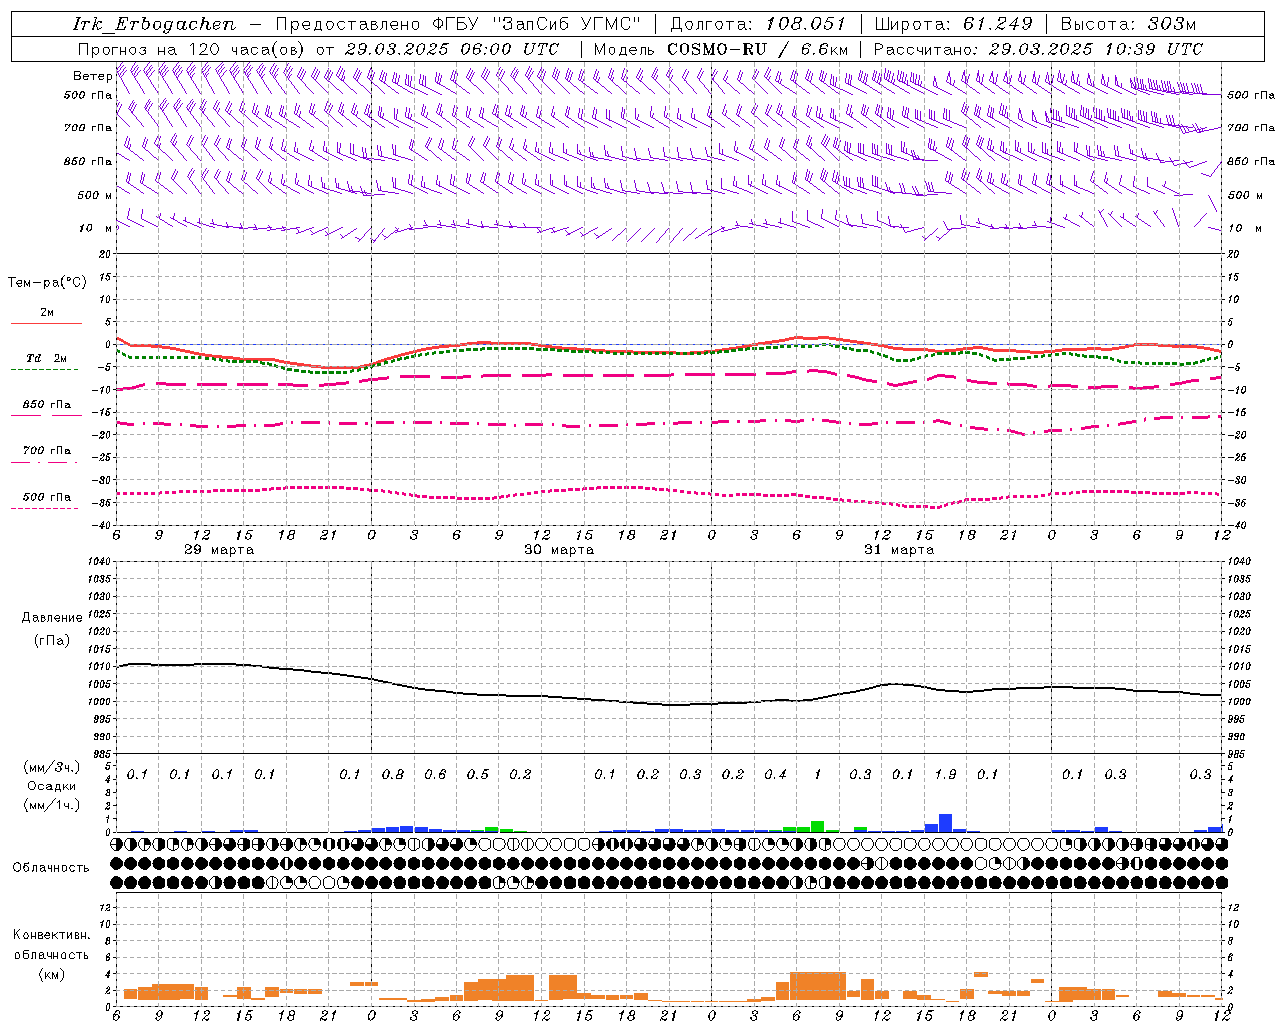Click the model label 'COSMO-RU / 6.6км'
Viewport: 1280px width, 1024px height.
coord(758,49)
